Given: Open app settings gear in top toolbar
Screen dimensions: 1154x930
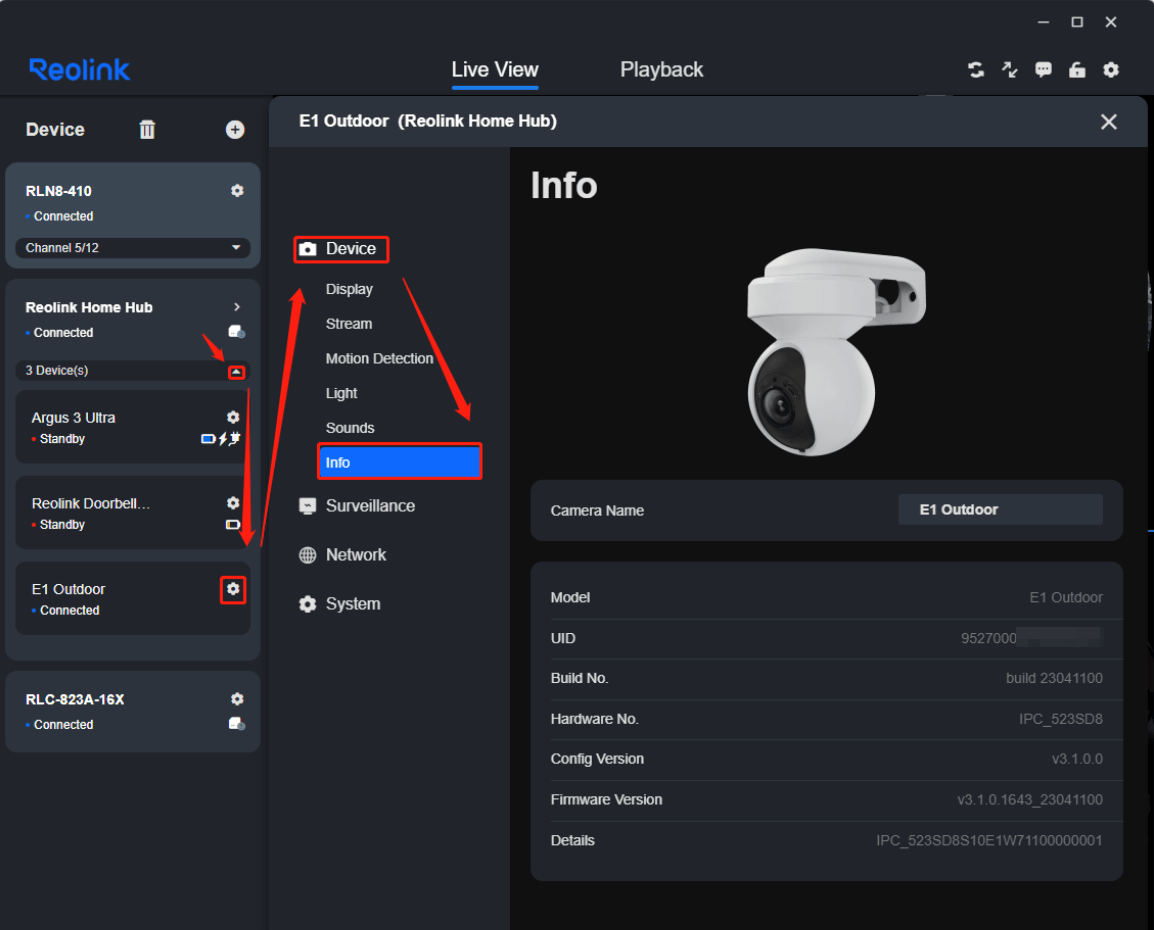Looking at the screenshot, I should pos(1111,70).
